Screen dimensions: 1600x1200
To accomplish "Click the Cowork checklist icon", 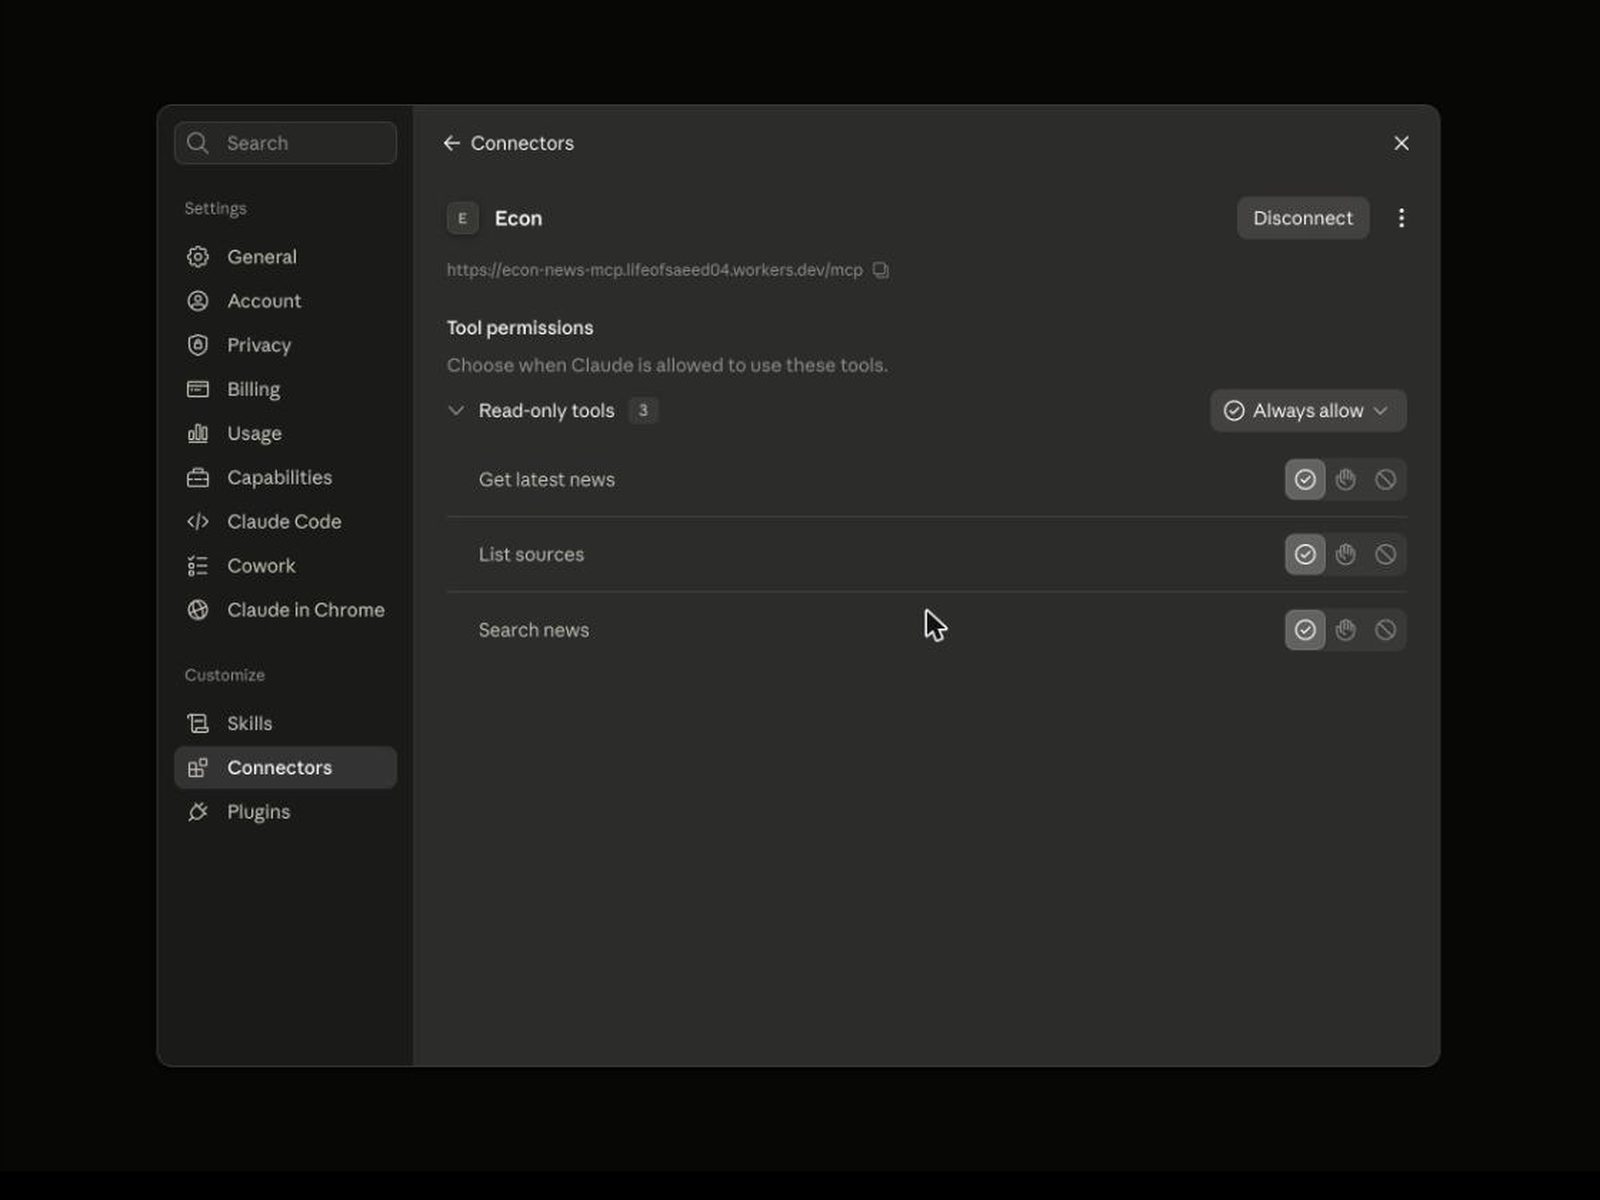I will click(x=198, y=566).
